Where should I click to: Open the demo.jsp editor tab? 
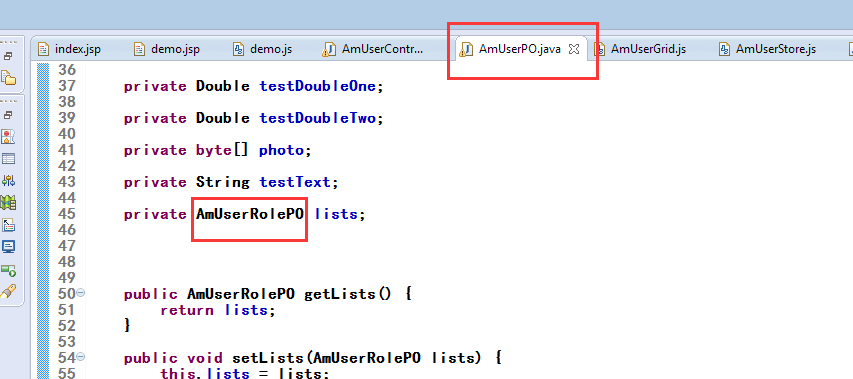[x=167, y=49]
